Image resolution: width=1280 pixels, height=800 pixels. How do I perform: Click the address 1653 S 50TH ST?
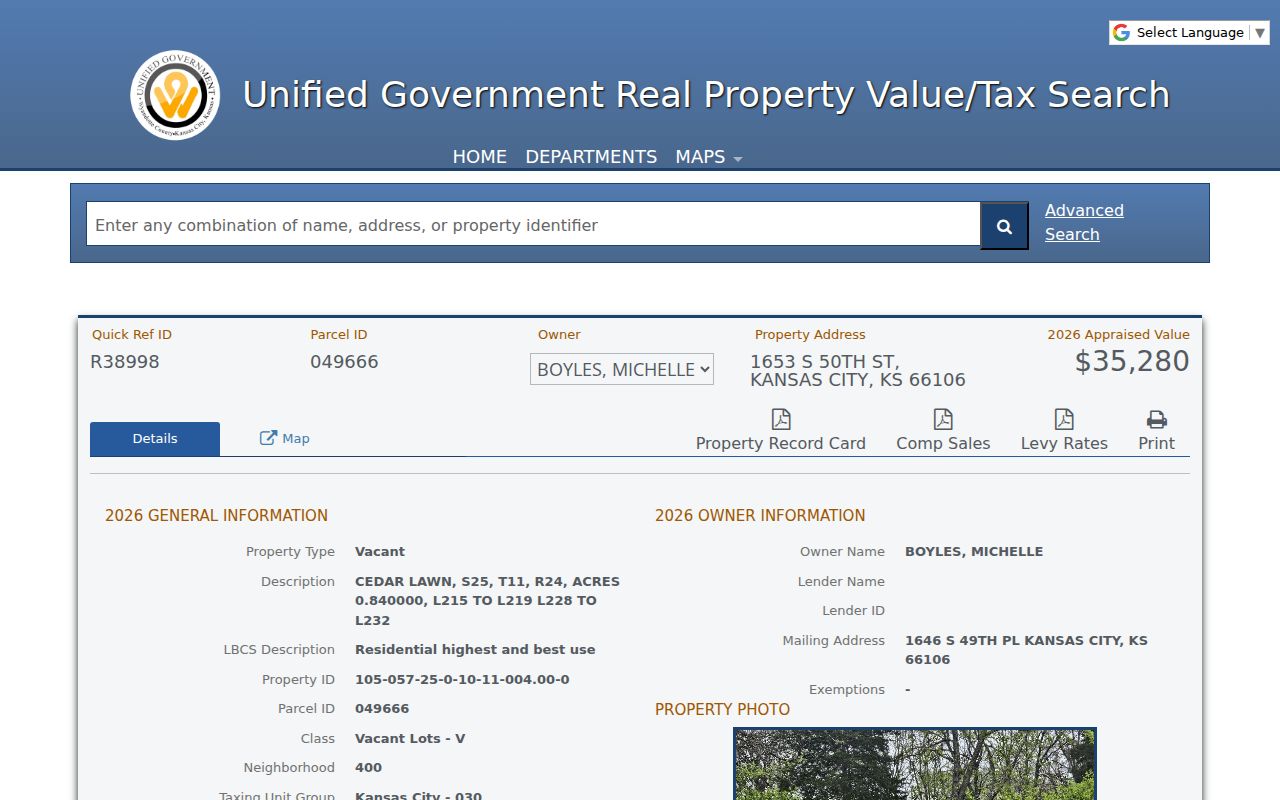point(824,362)
